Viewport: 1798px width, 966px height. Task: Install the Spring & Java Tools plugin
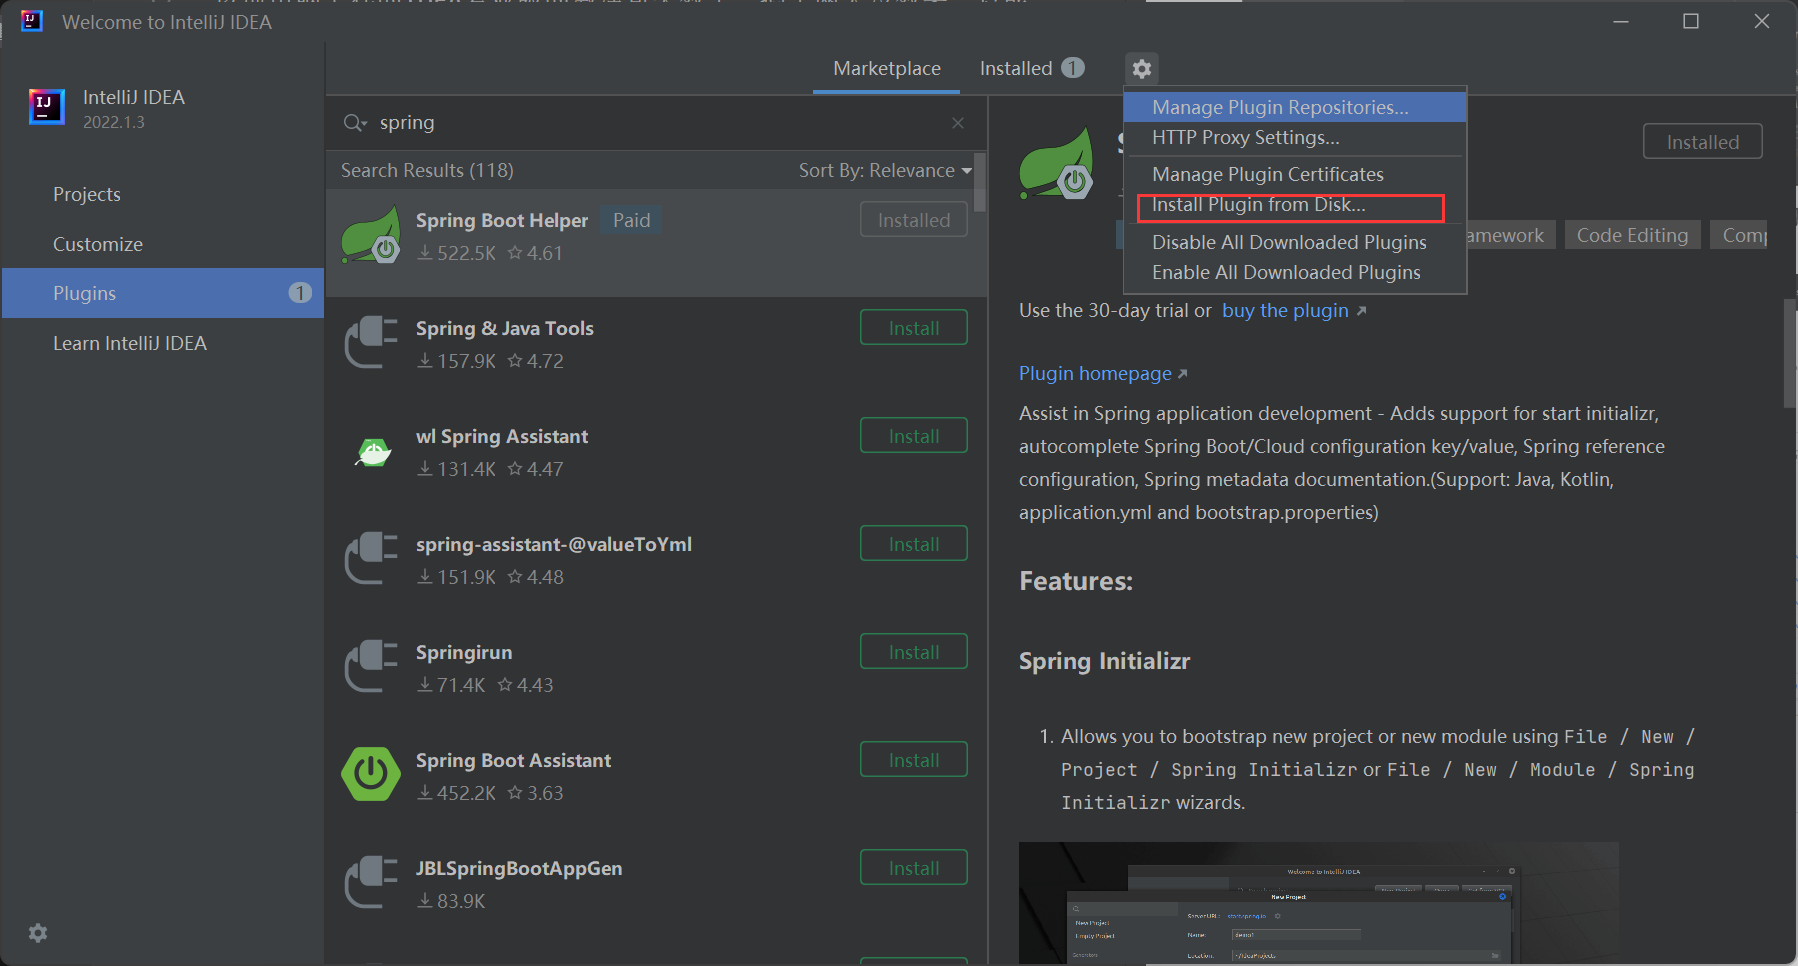point(913,328)
